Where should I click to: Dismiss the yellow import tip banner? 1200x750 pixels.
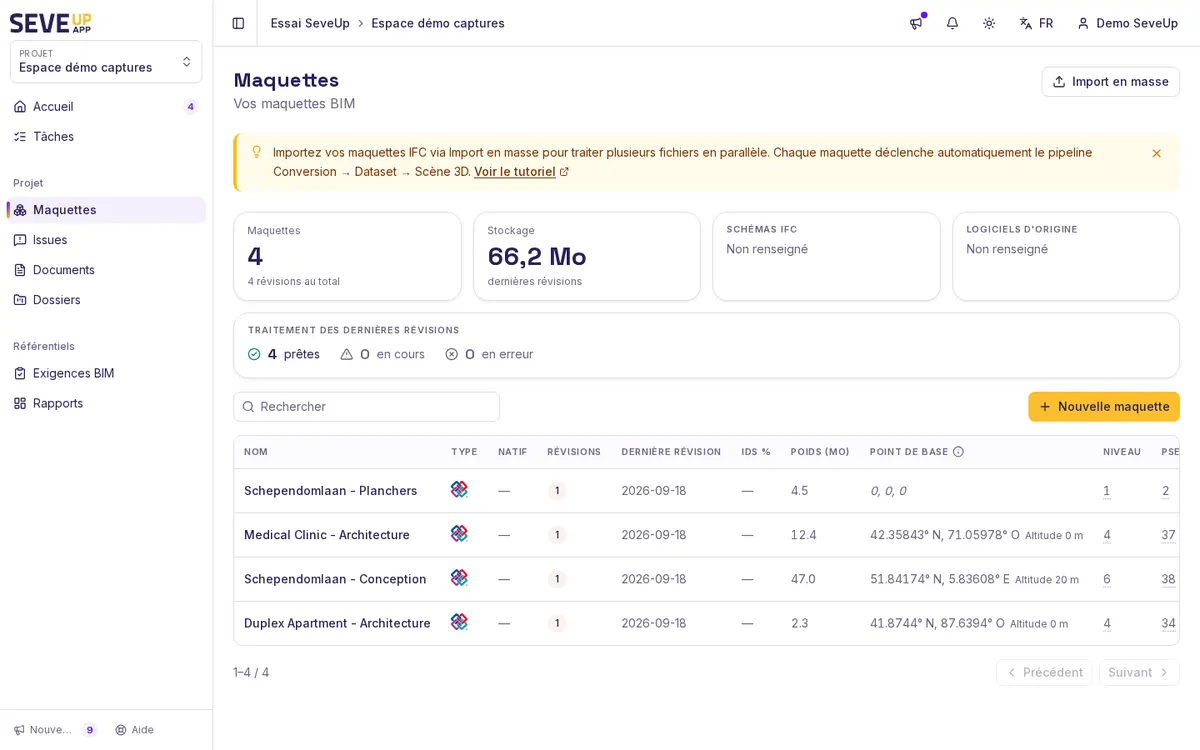[x=1156, y=153]
